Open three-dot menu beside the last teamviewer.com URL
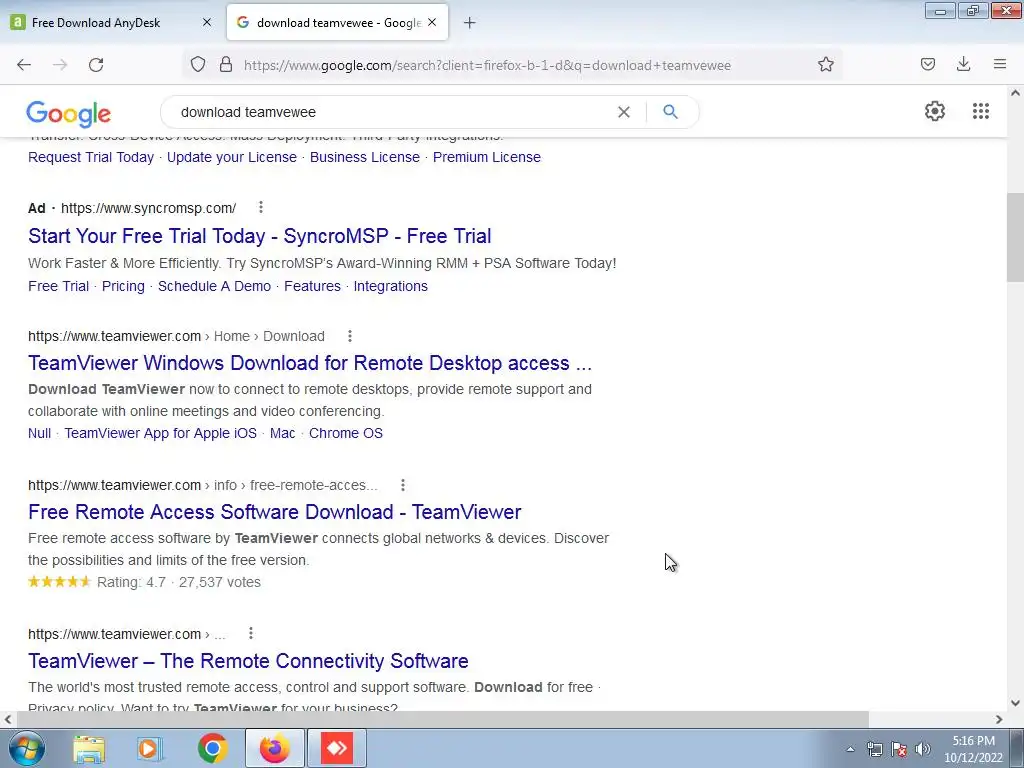The height and width of the screenshot is (768, 1024). pyautogui.click(x=251, y=633)
